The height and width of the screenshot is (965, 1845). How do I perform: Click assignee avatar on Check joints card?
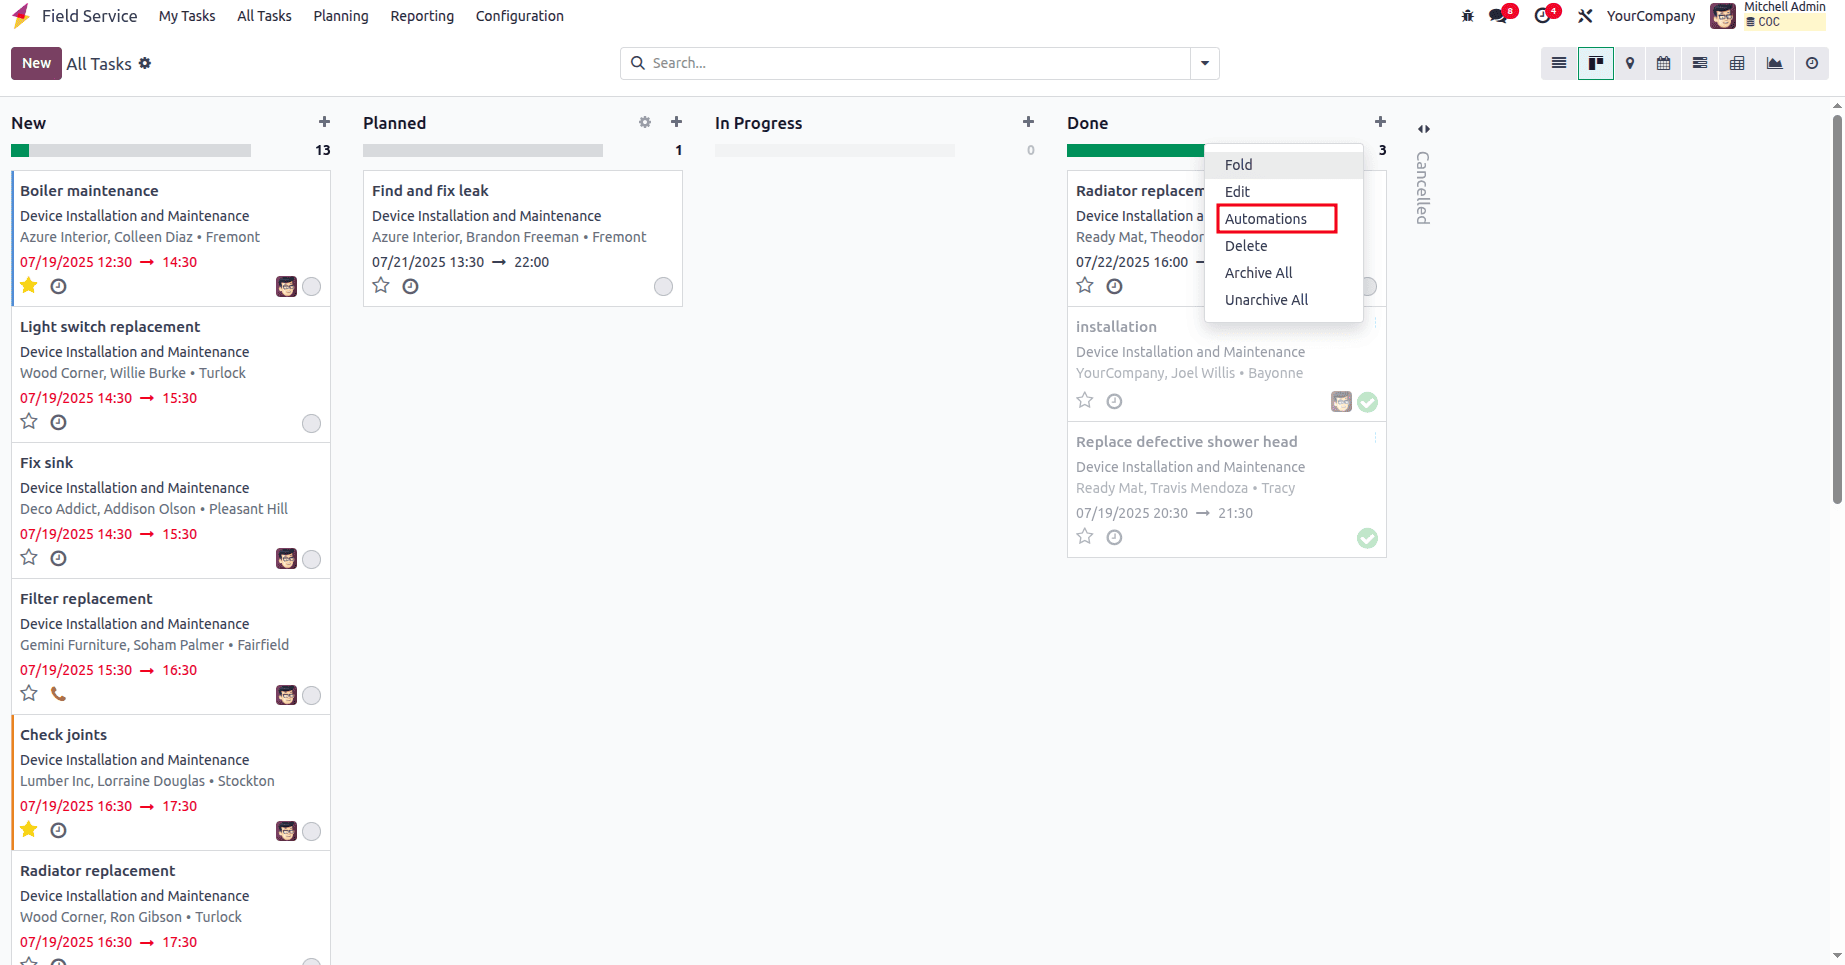coord(287,831)
